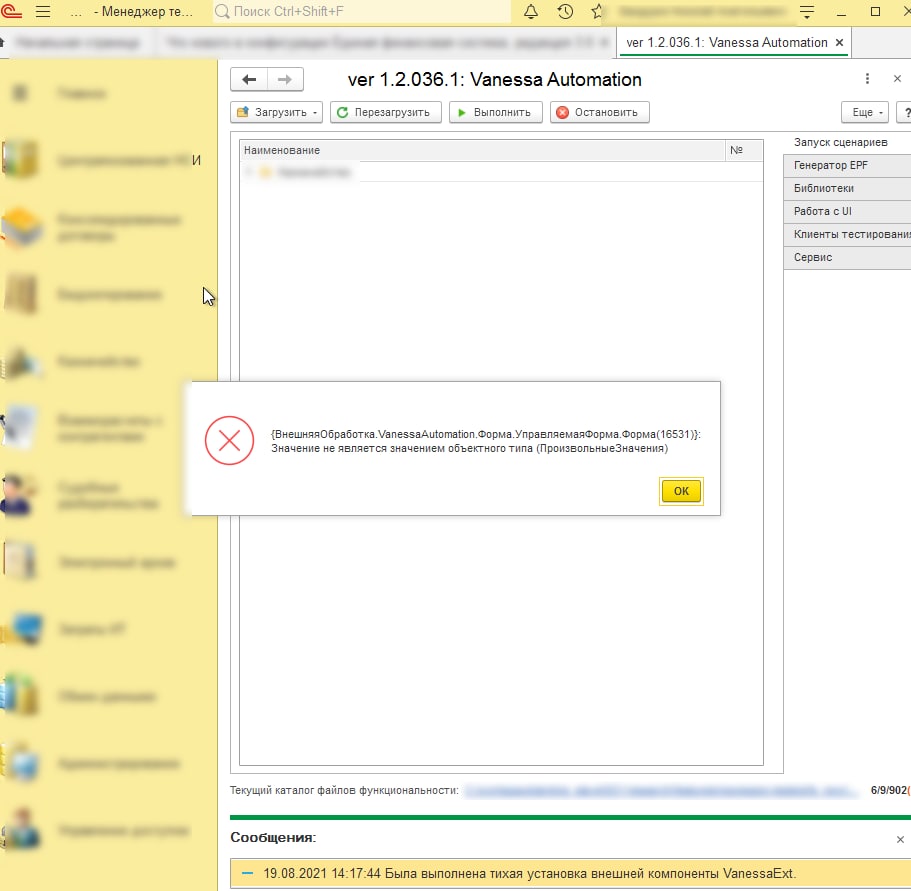Close the Vanessa Automation tab

[x=839, y=42]
